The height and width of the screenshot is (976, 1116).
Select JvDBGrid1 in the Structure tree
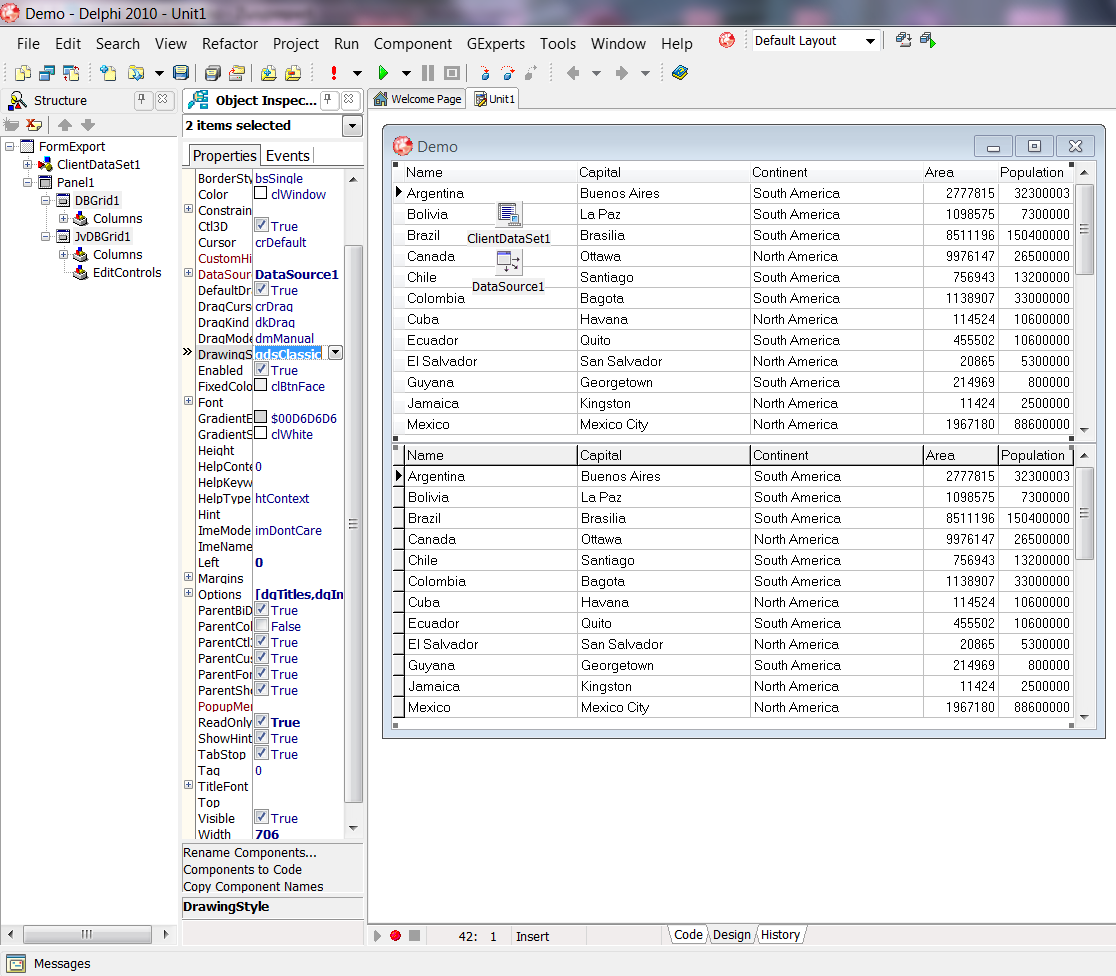click(x=103, y=236)
